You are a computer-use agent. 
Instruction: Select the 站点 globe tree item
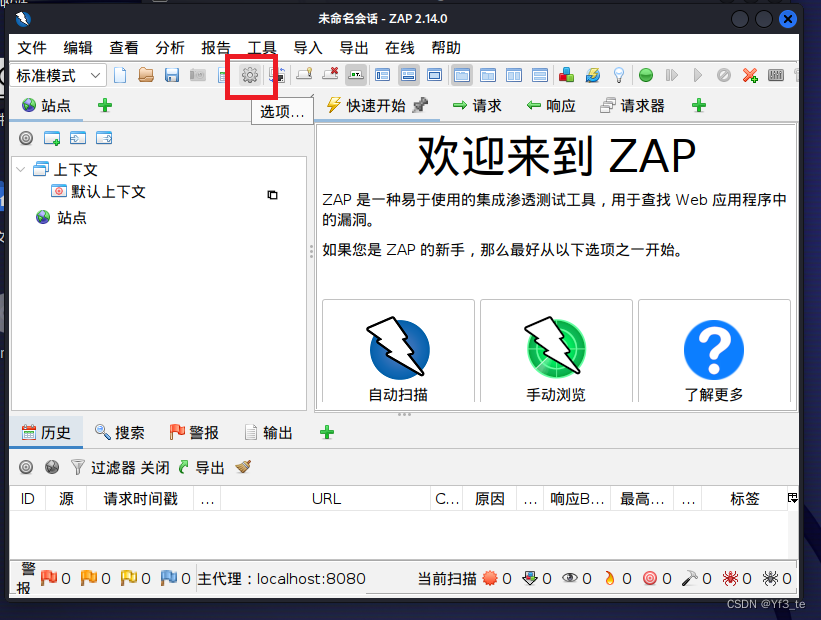click(61, 217)
